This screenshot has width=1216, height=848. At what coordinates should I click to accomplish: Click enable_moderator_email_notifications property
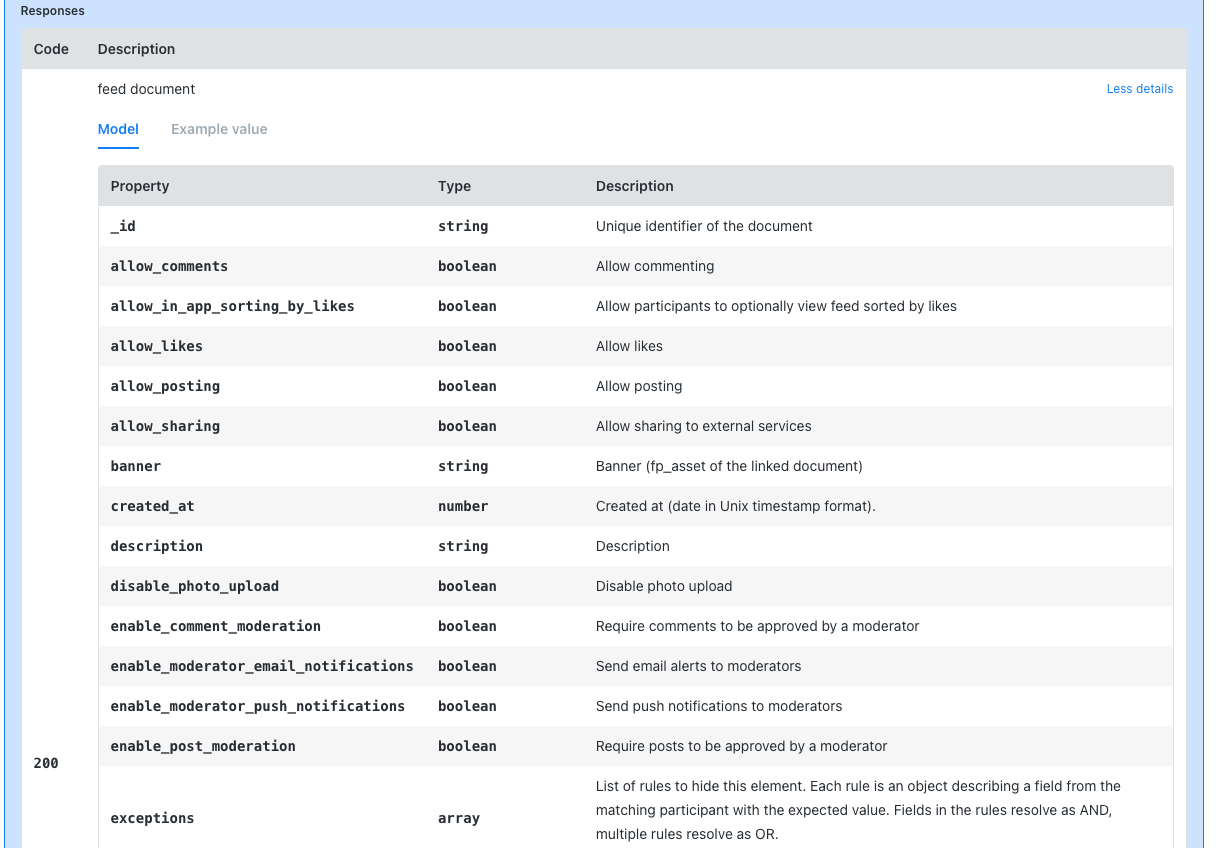click(262, 666)
